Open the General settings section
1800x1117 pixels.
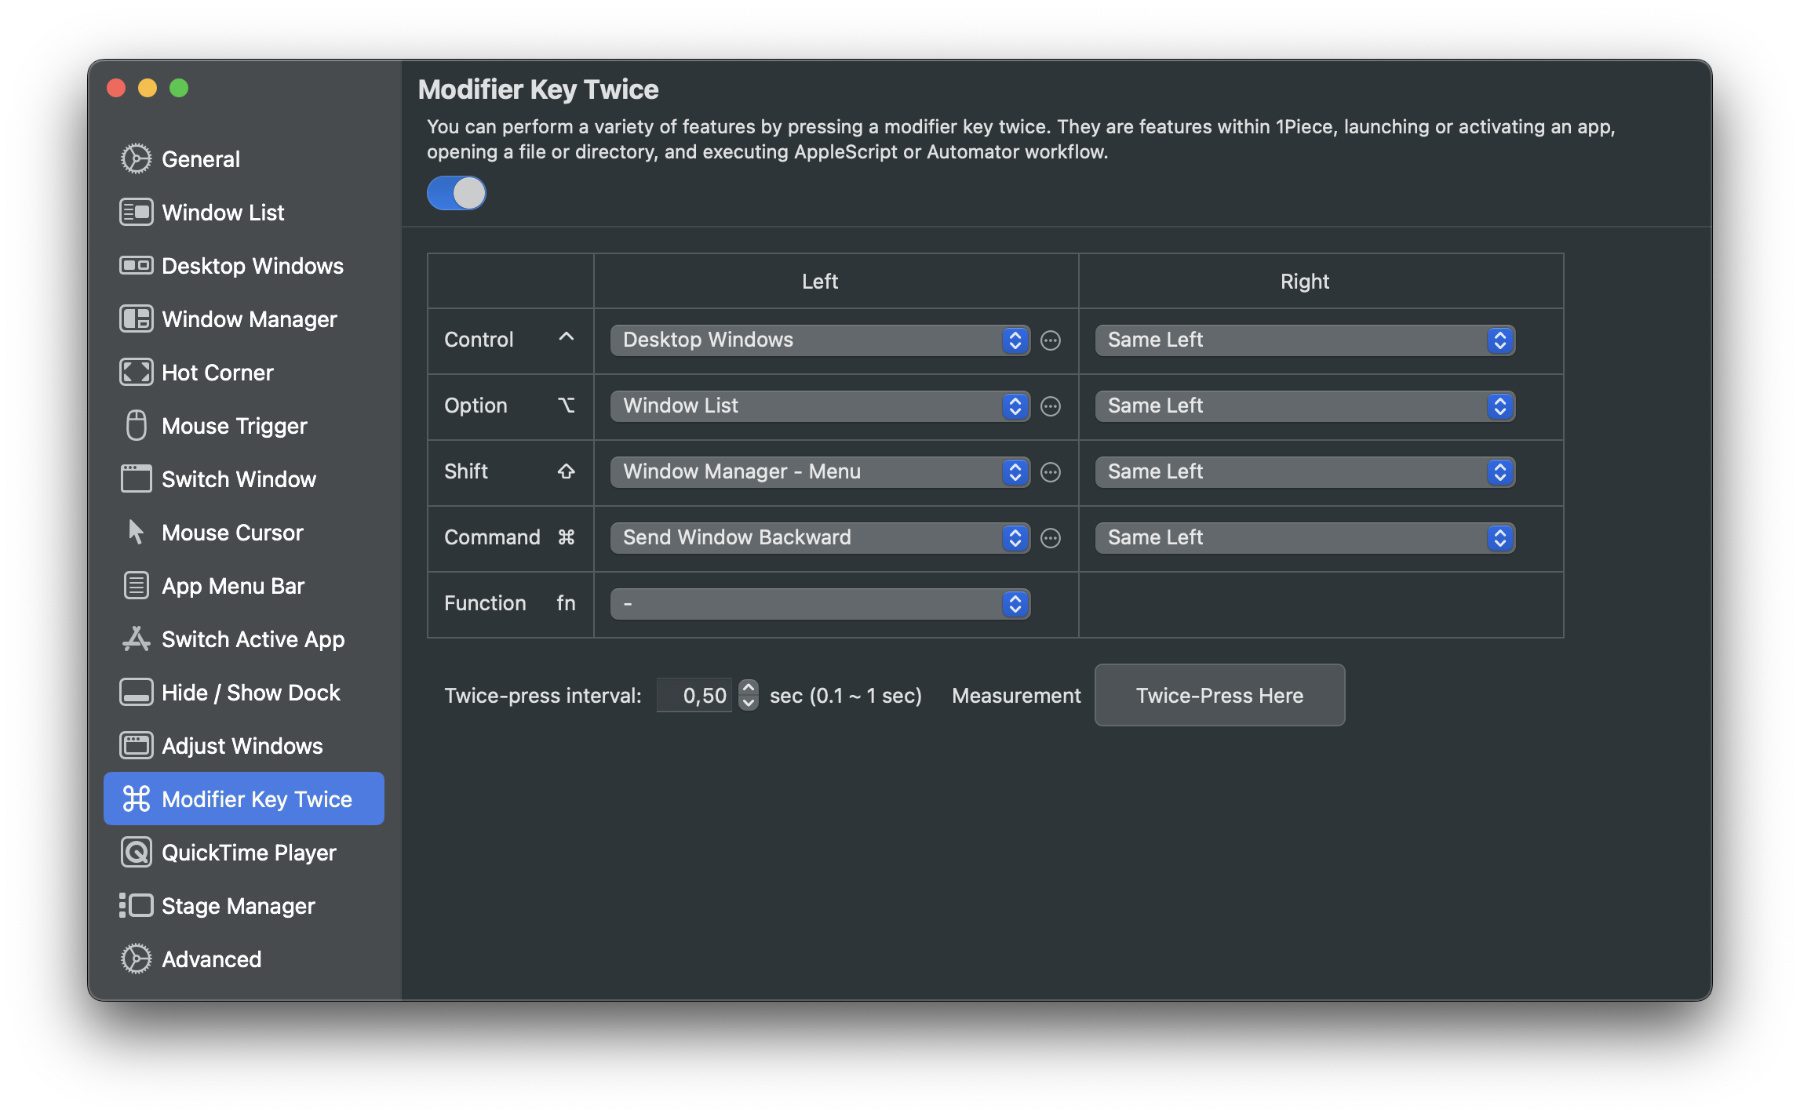(x=201, y=159)
